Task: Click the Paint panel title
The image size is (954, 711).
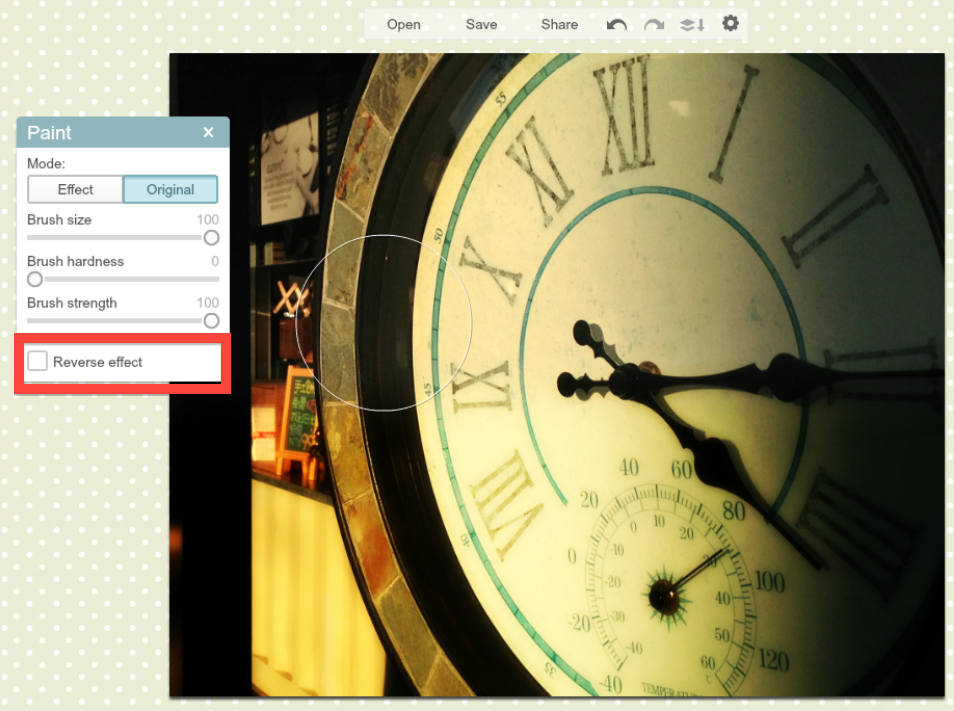Action: [49, 133]
